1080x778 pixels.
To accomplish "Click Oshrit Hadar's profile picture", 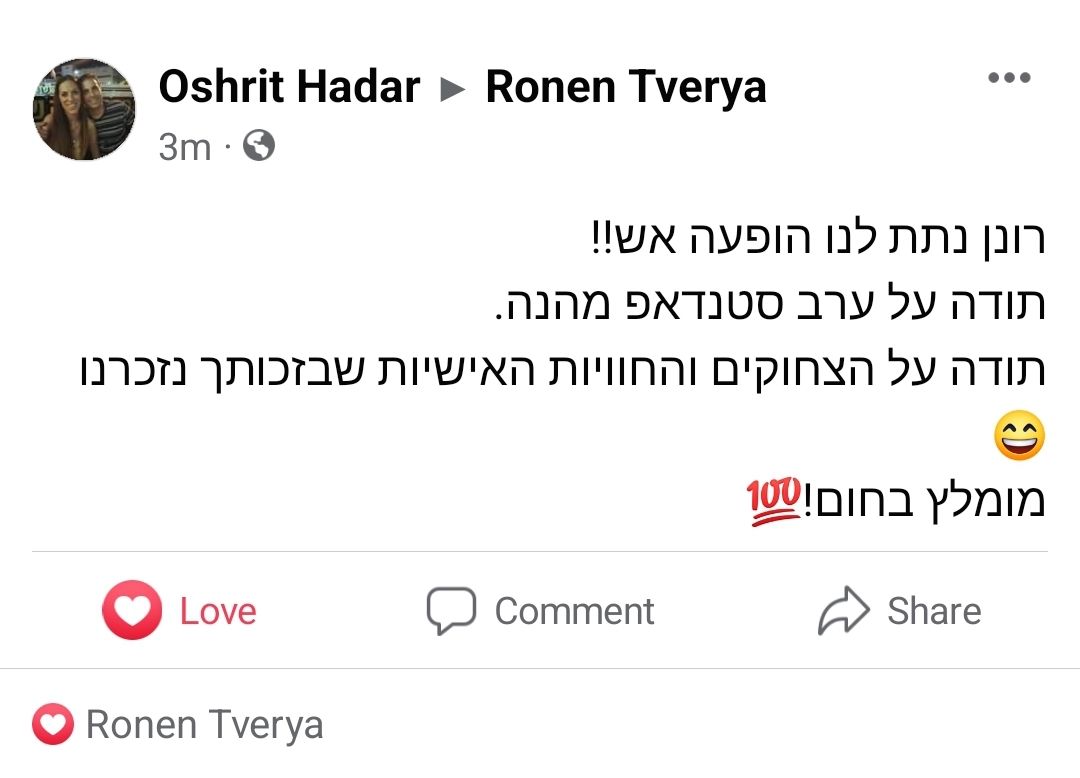I will (84, 109).
